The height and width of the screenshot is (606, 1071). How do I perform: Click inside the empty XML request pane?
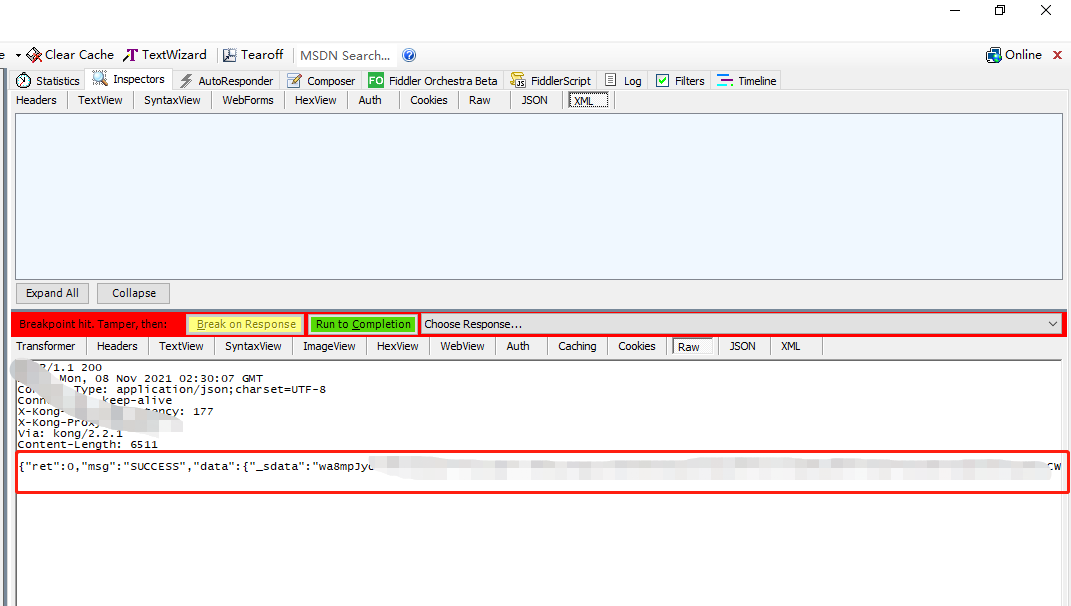pos(539,196)
